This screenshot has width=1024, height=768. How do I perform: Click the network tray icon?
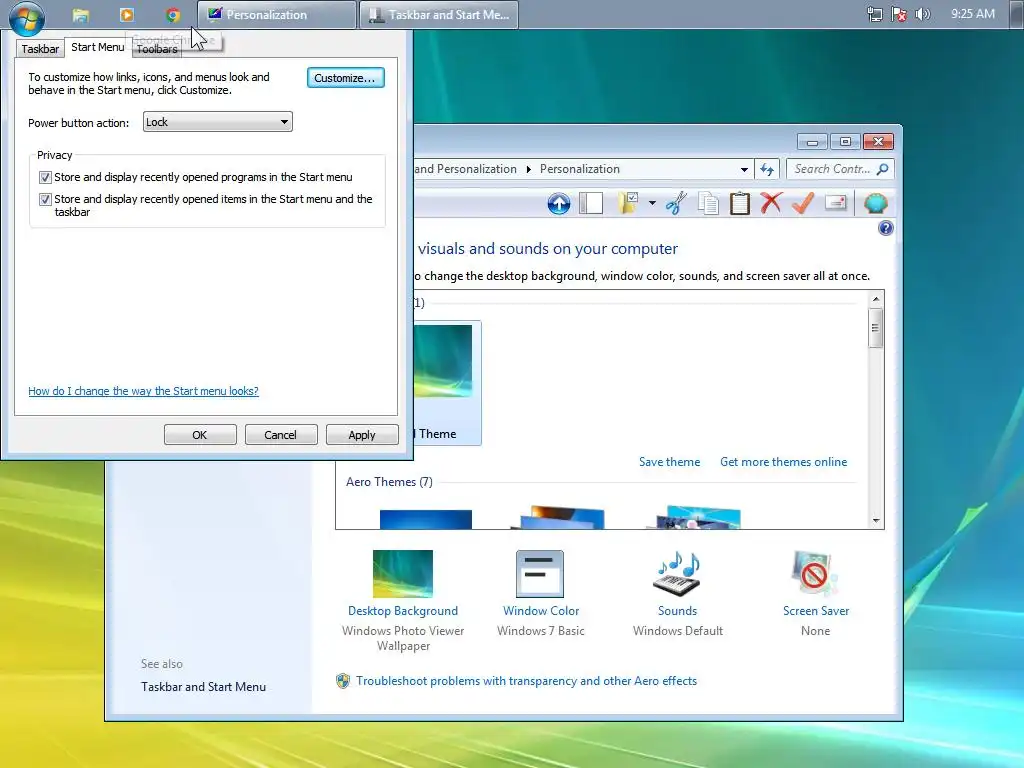tap(874, 14)
